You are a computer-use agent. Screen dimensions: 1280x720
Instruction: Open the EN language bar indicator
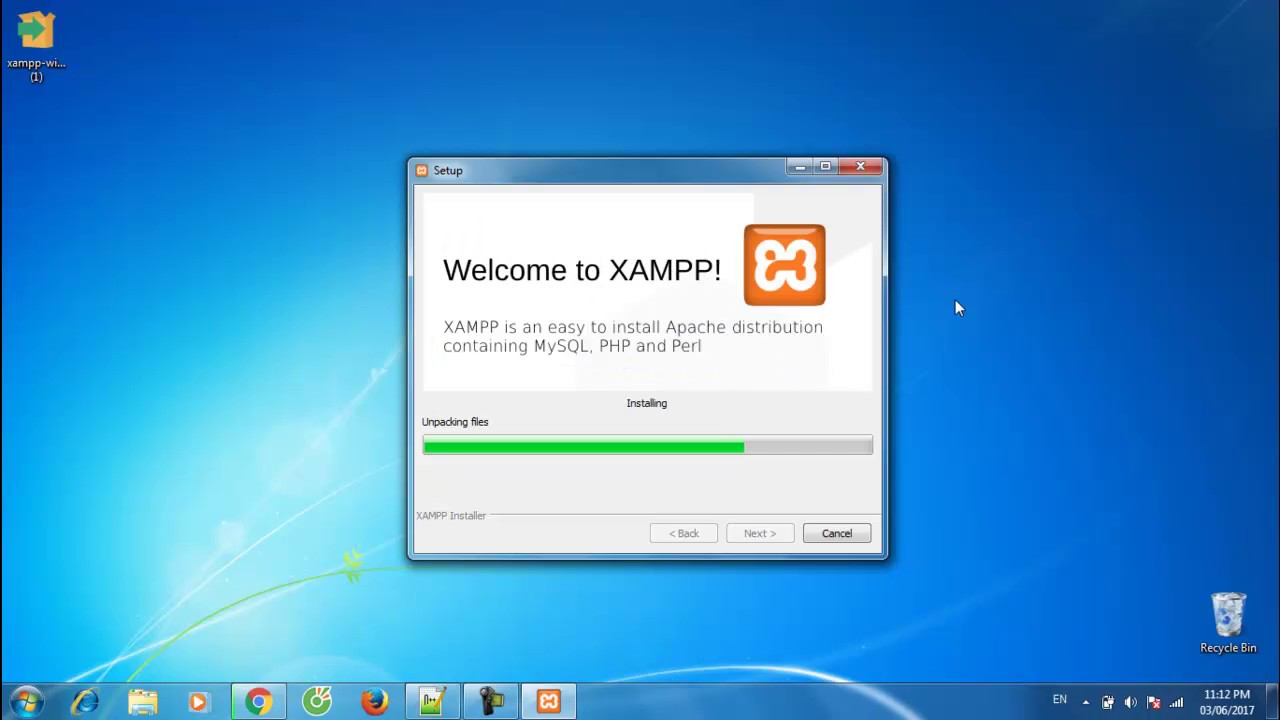[x=1060, y=700]
